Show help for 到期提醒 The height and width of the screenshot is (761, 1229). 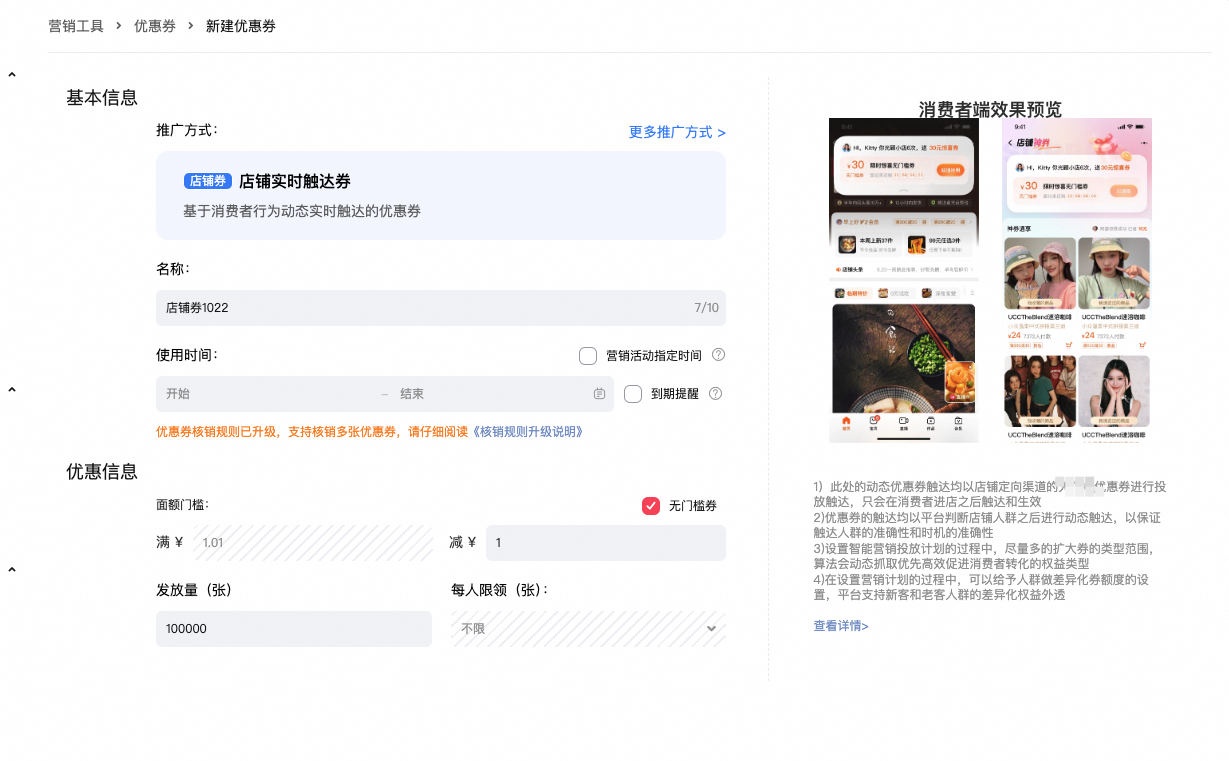point(715,394)
